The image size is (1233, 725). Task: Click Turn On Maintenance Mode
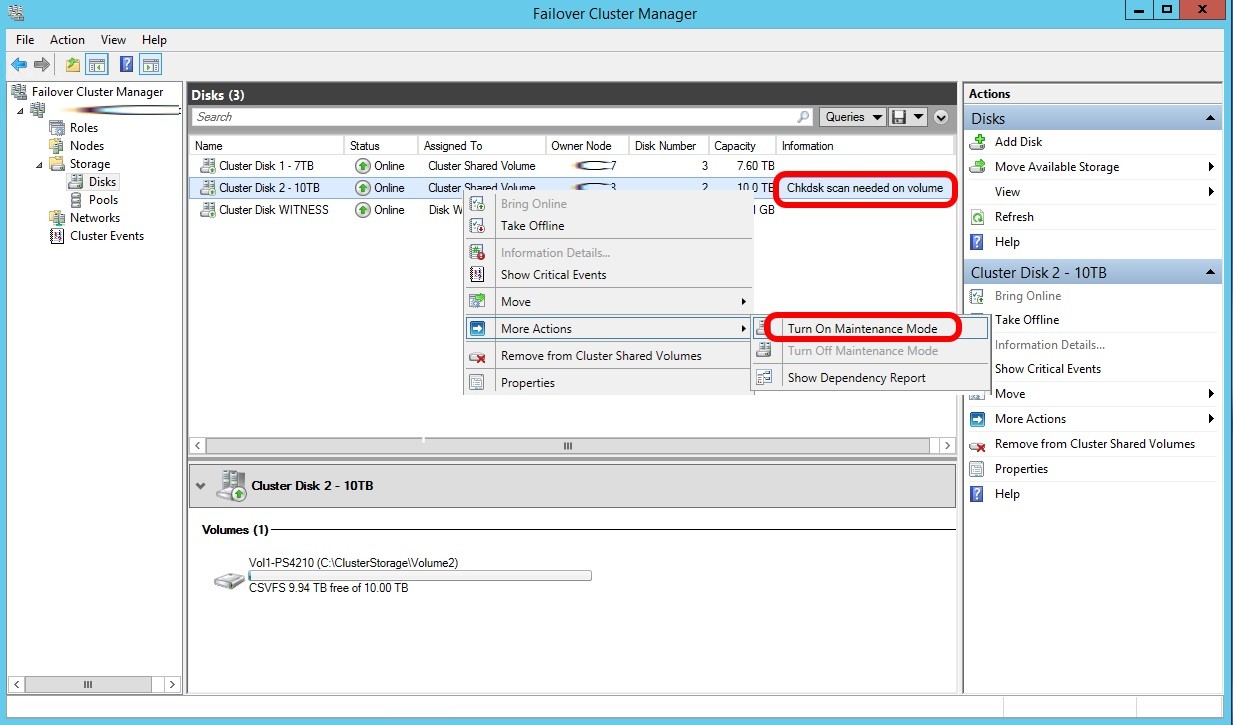pos(862,327)
